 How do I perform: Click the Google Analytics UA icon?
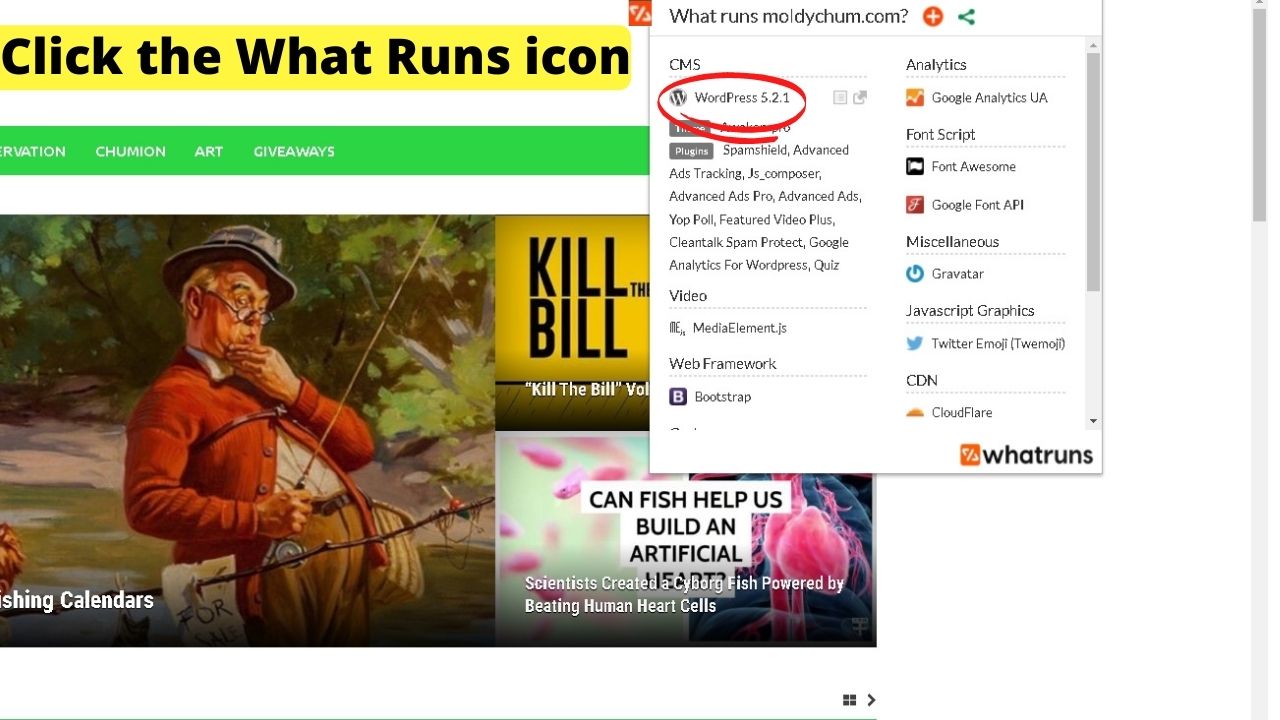pos(915,98)
